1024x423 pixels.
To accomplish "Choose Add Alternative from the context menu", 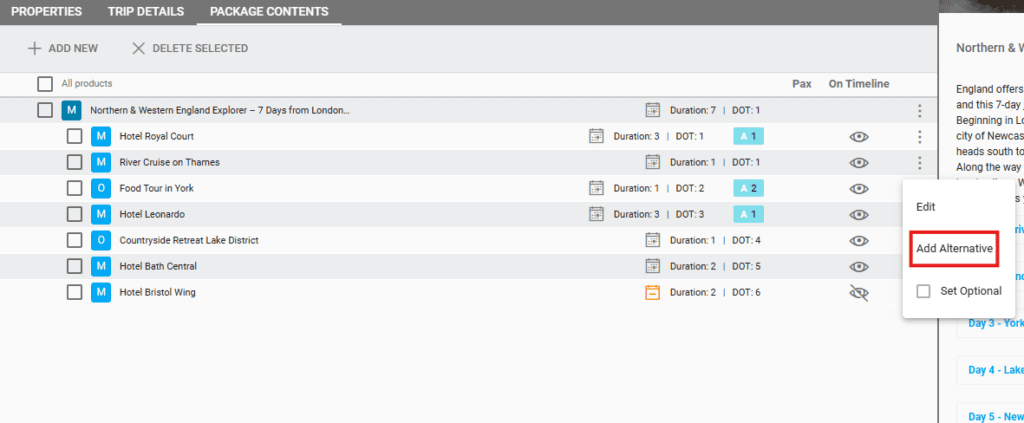I will click(x=954, y=248).
